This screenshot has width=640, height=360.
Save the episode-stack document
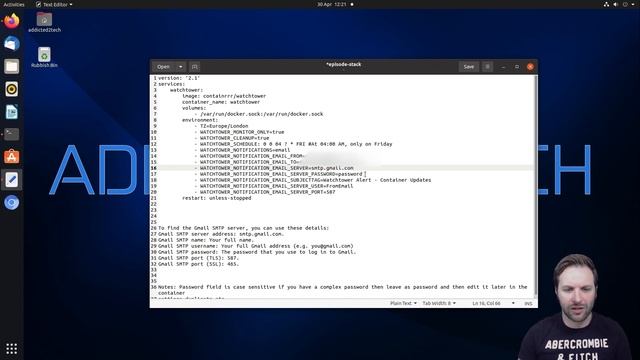(469, 67)
